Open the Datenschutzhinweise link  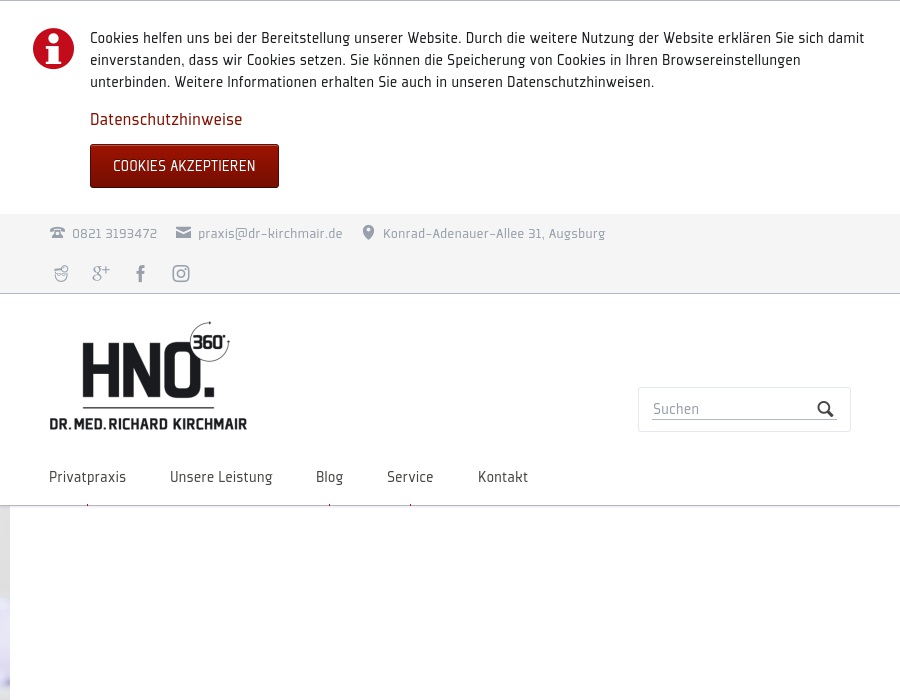tap(166, 119)
